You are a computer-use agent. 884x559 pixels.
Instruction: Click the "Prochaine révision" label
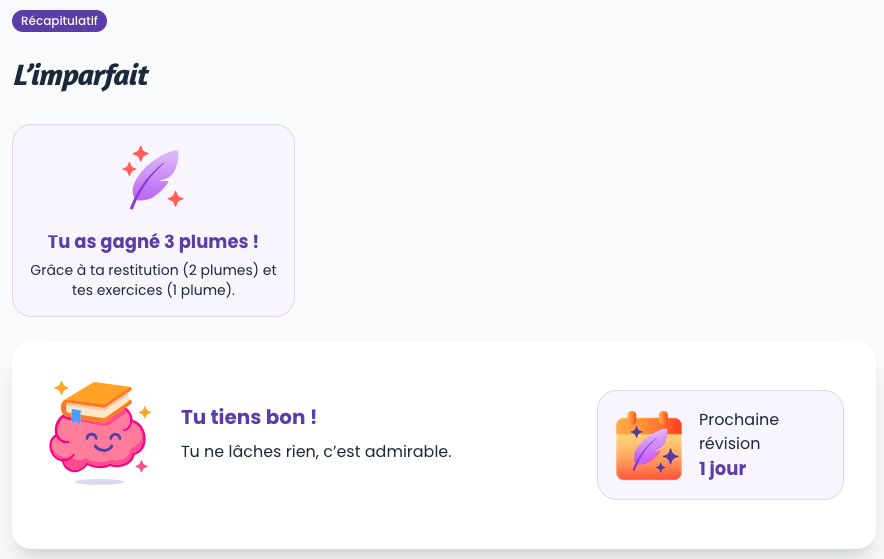pyautogui.click(x=738, y=431)
